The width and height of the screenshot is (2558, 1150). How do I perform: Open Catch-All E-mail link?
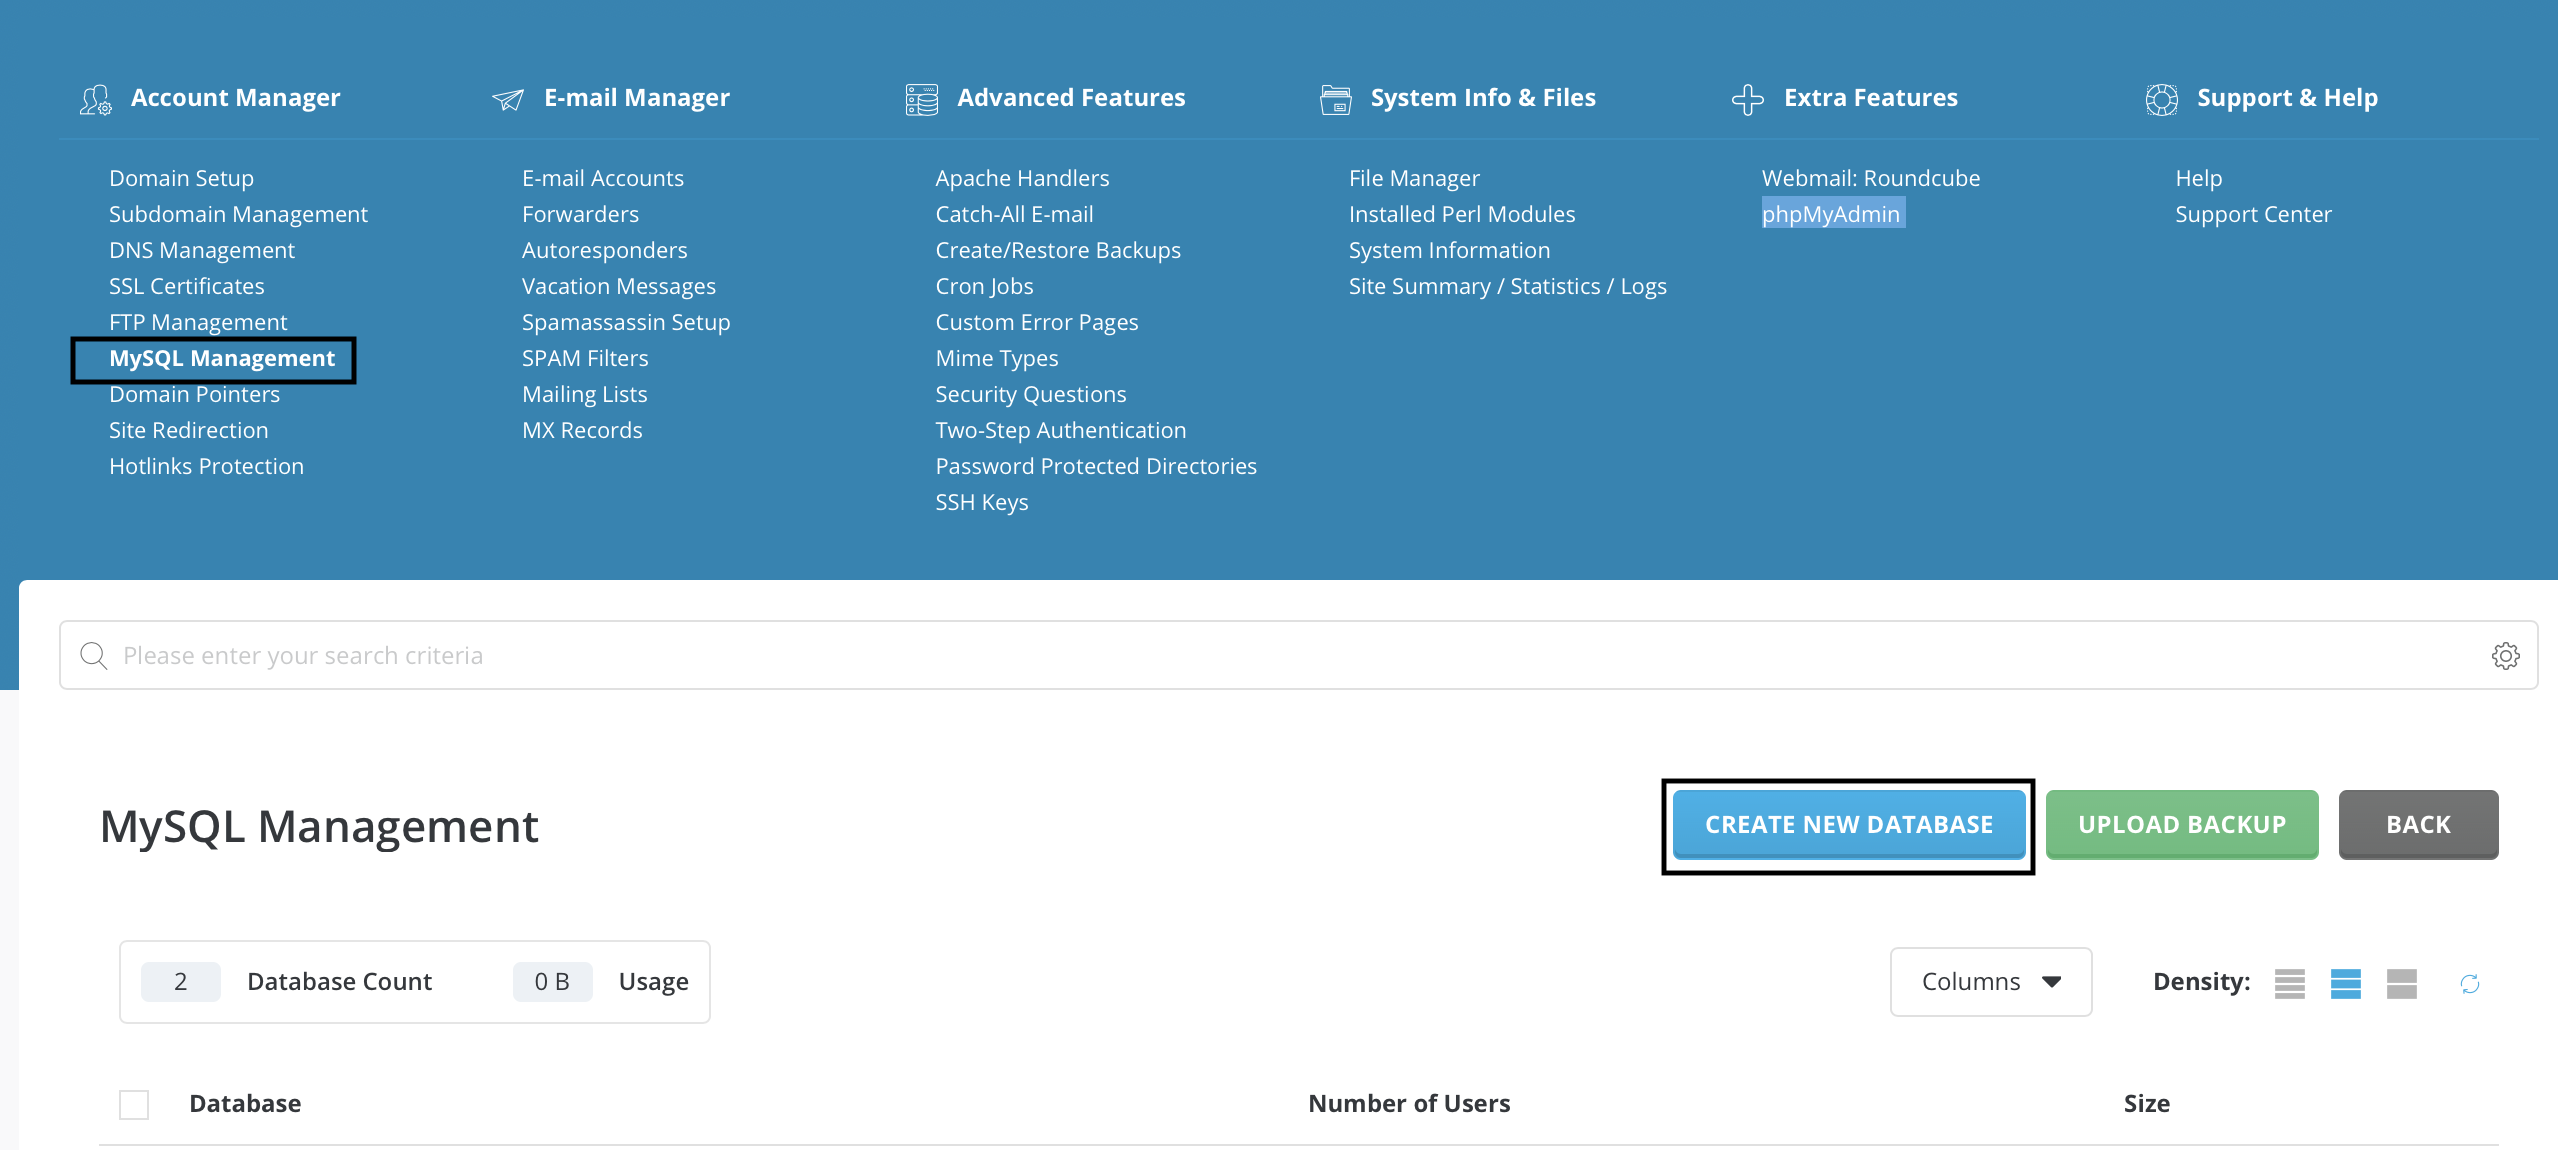pyautogui.click(x=1014, y=214)
